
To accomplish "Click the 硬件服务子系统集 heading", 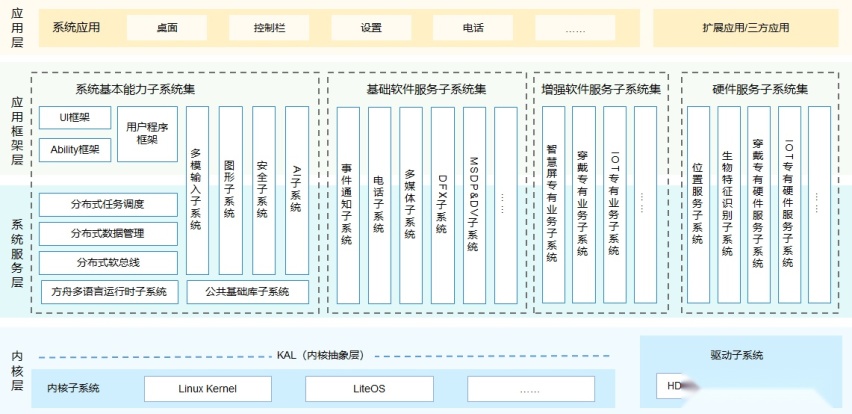I will (760, 89).
